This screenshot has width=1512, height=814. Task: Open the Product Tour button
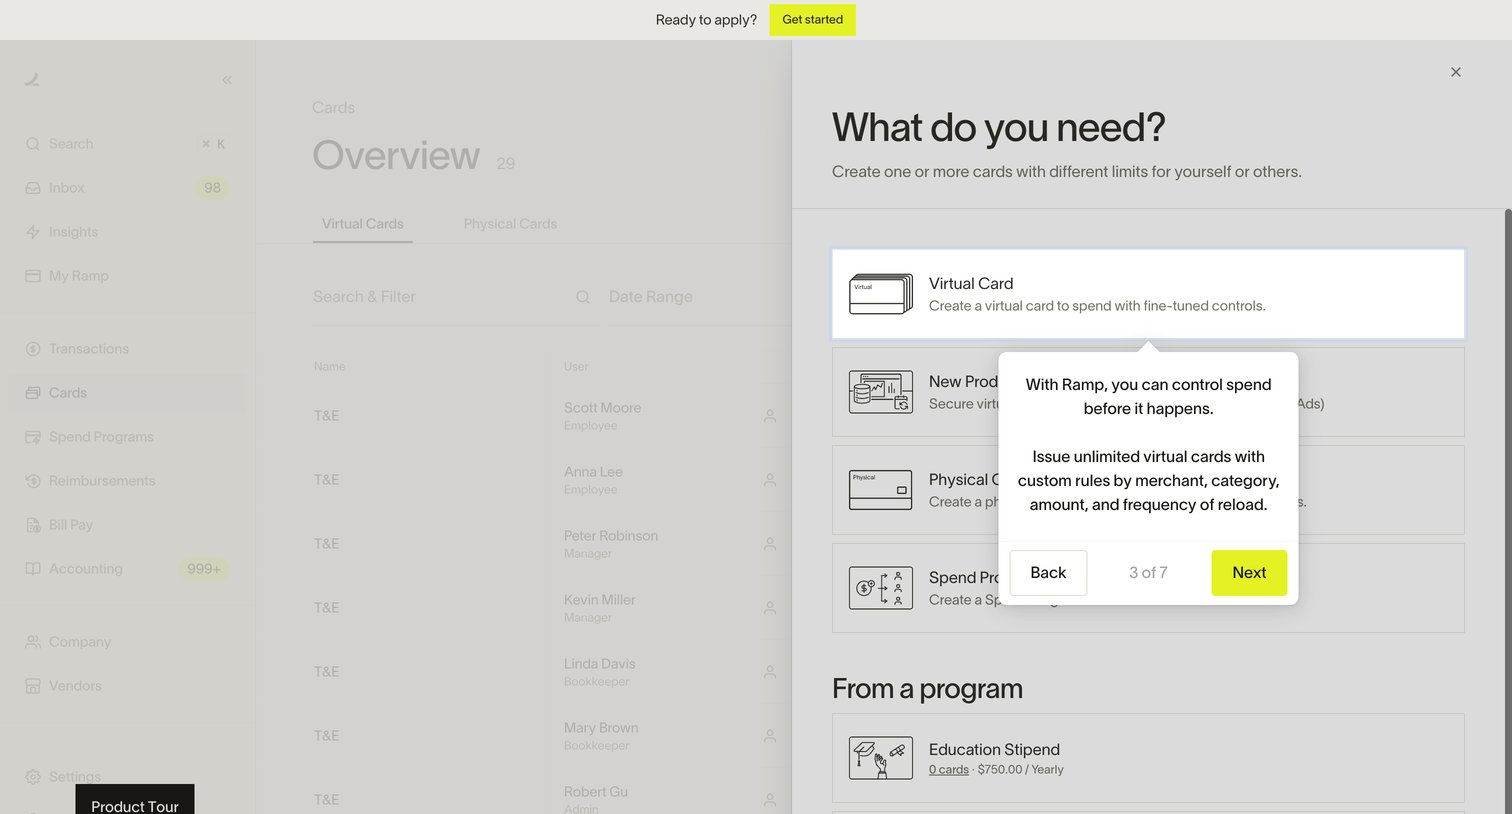(x=135, y=800)
